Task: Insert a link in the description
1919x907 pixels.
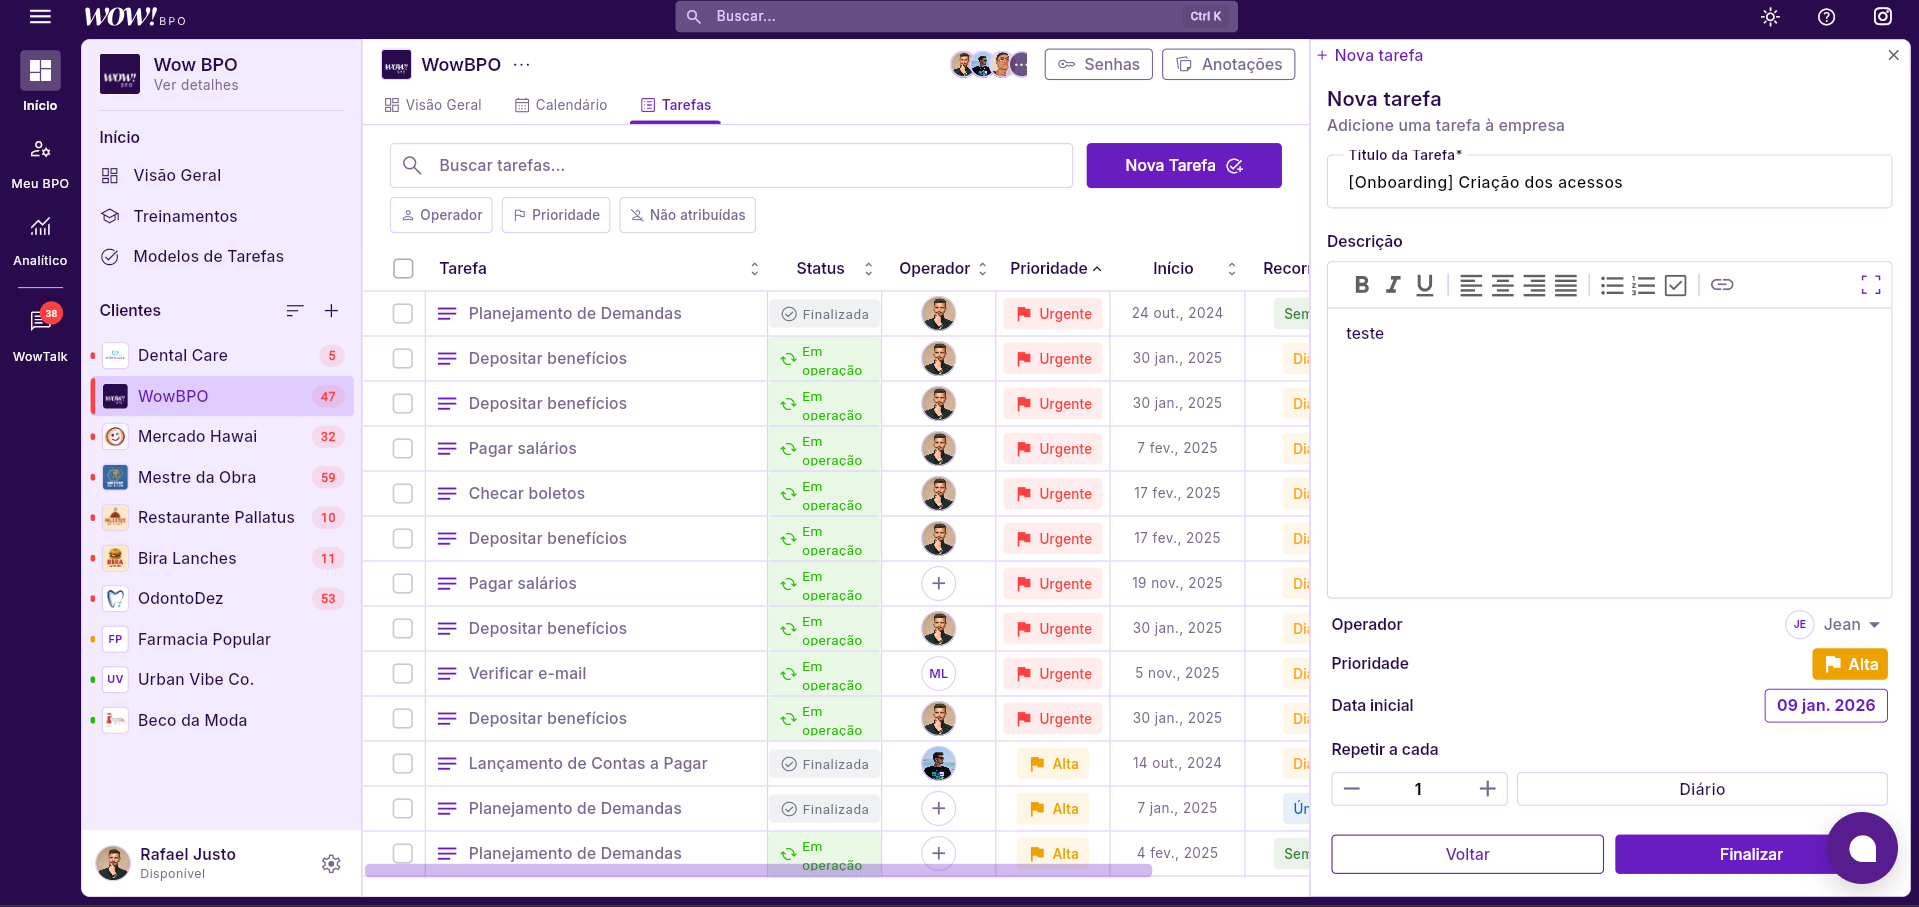Action: pos(1721,285)
